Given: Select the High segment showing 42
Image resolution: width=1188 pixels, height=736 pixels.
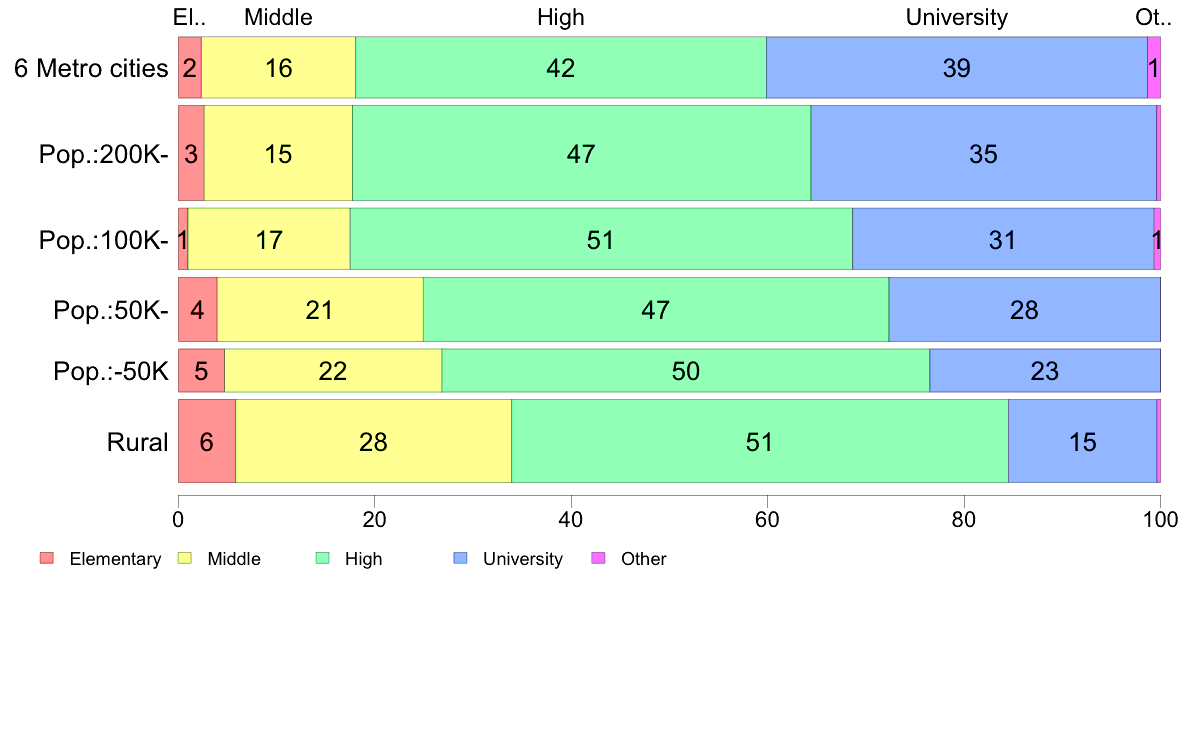Looking at the screenshot, I should coord(561,67).
